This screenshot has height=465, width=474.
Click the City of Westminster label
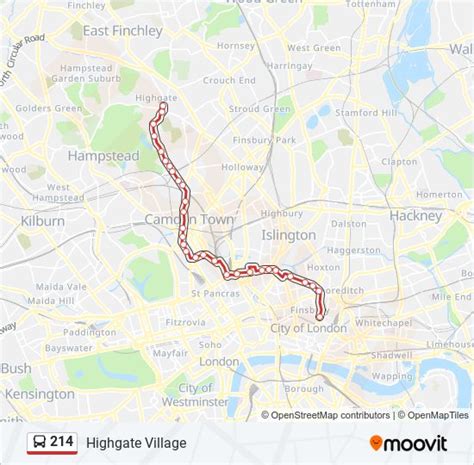point(195,395)
